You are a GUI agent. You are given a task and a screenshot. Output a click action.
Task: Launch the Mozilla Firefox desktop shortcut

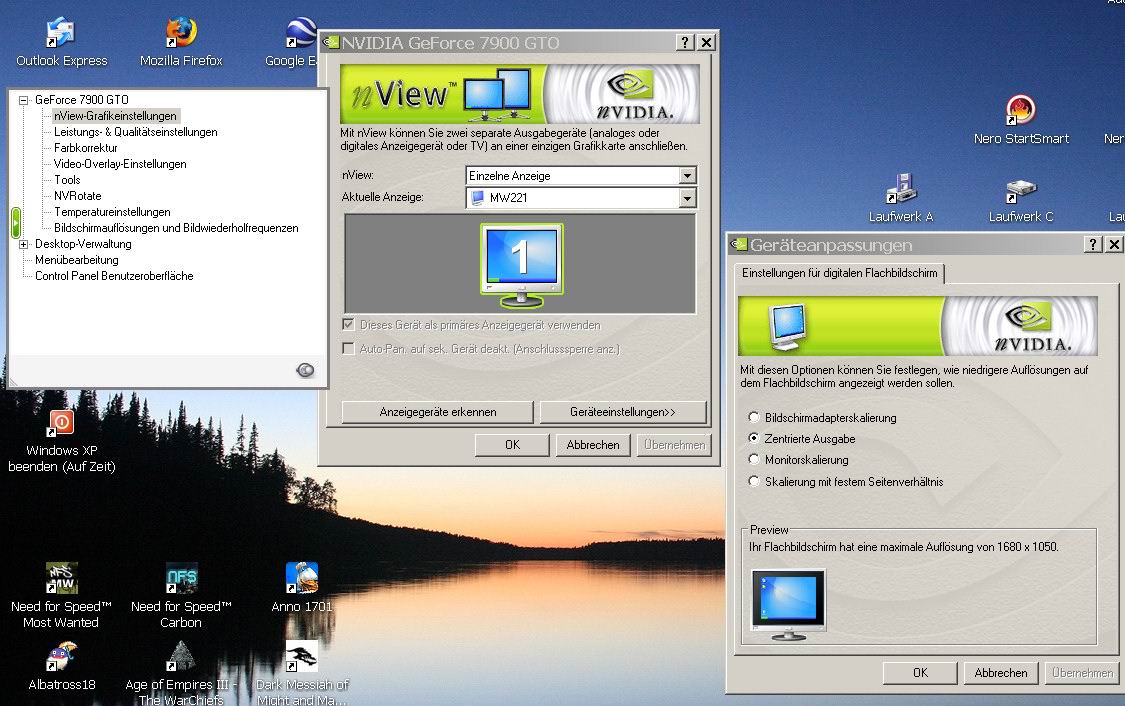click(181, 32)
